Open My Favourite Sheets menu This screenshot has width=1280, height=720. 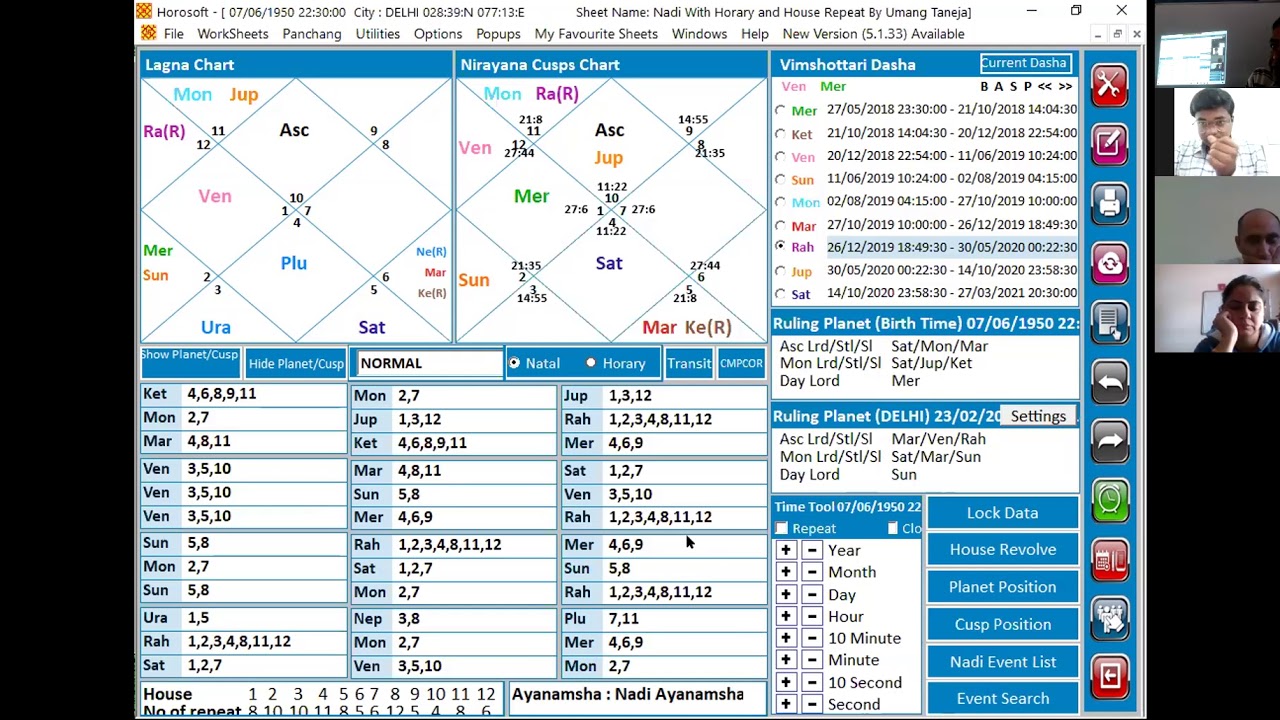tap(596, 34)
